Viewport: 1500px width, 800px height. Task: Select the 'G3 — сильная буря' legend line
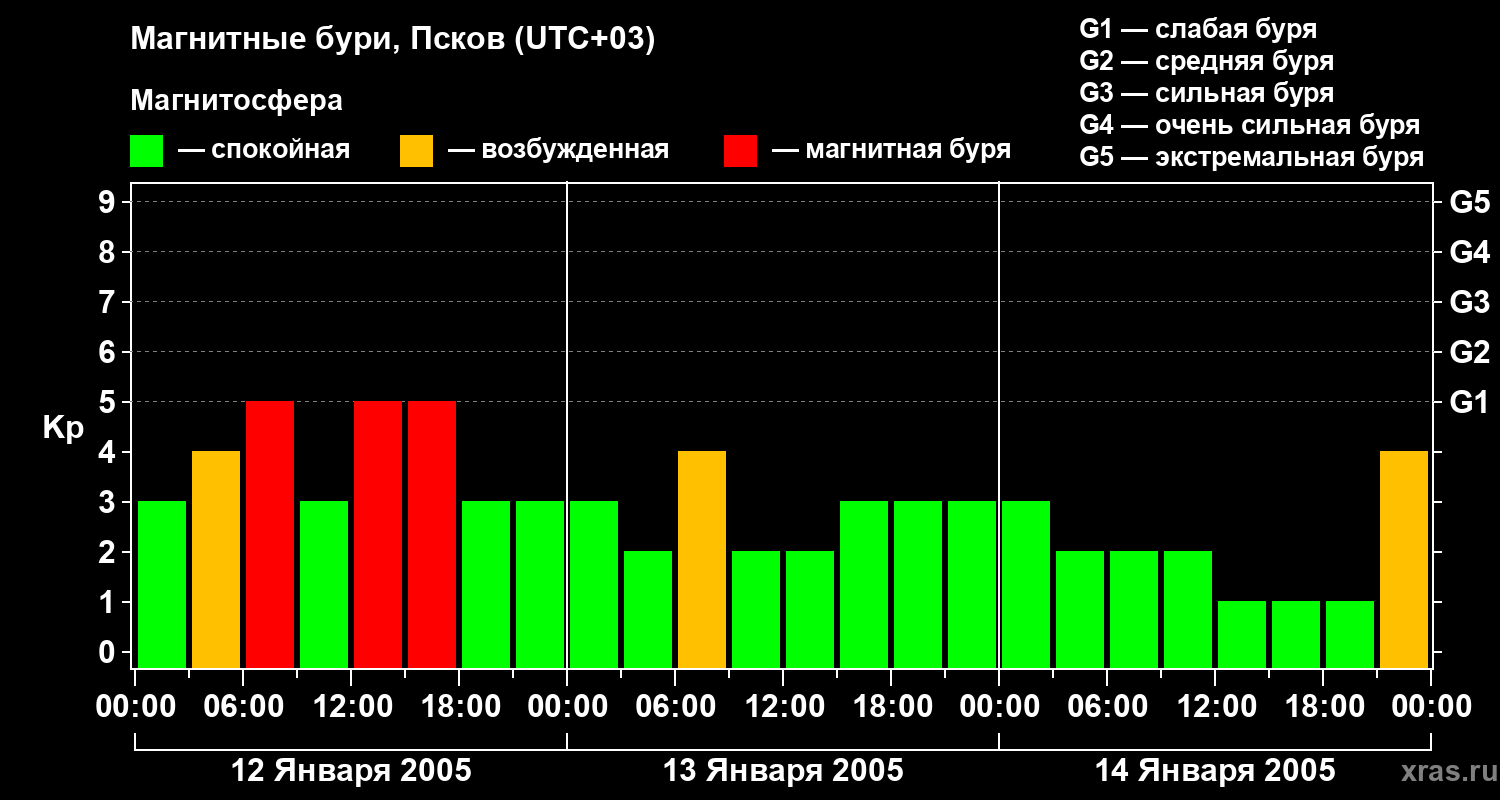click(x=1207, y=93)
